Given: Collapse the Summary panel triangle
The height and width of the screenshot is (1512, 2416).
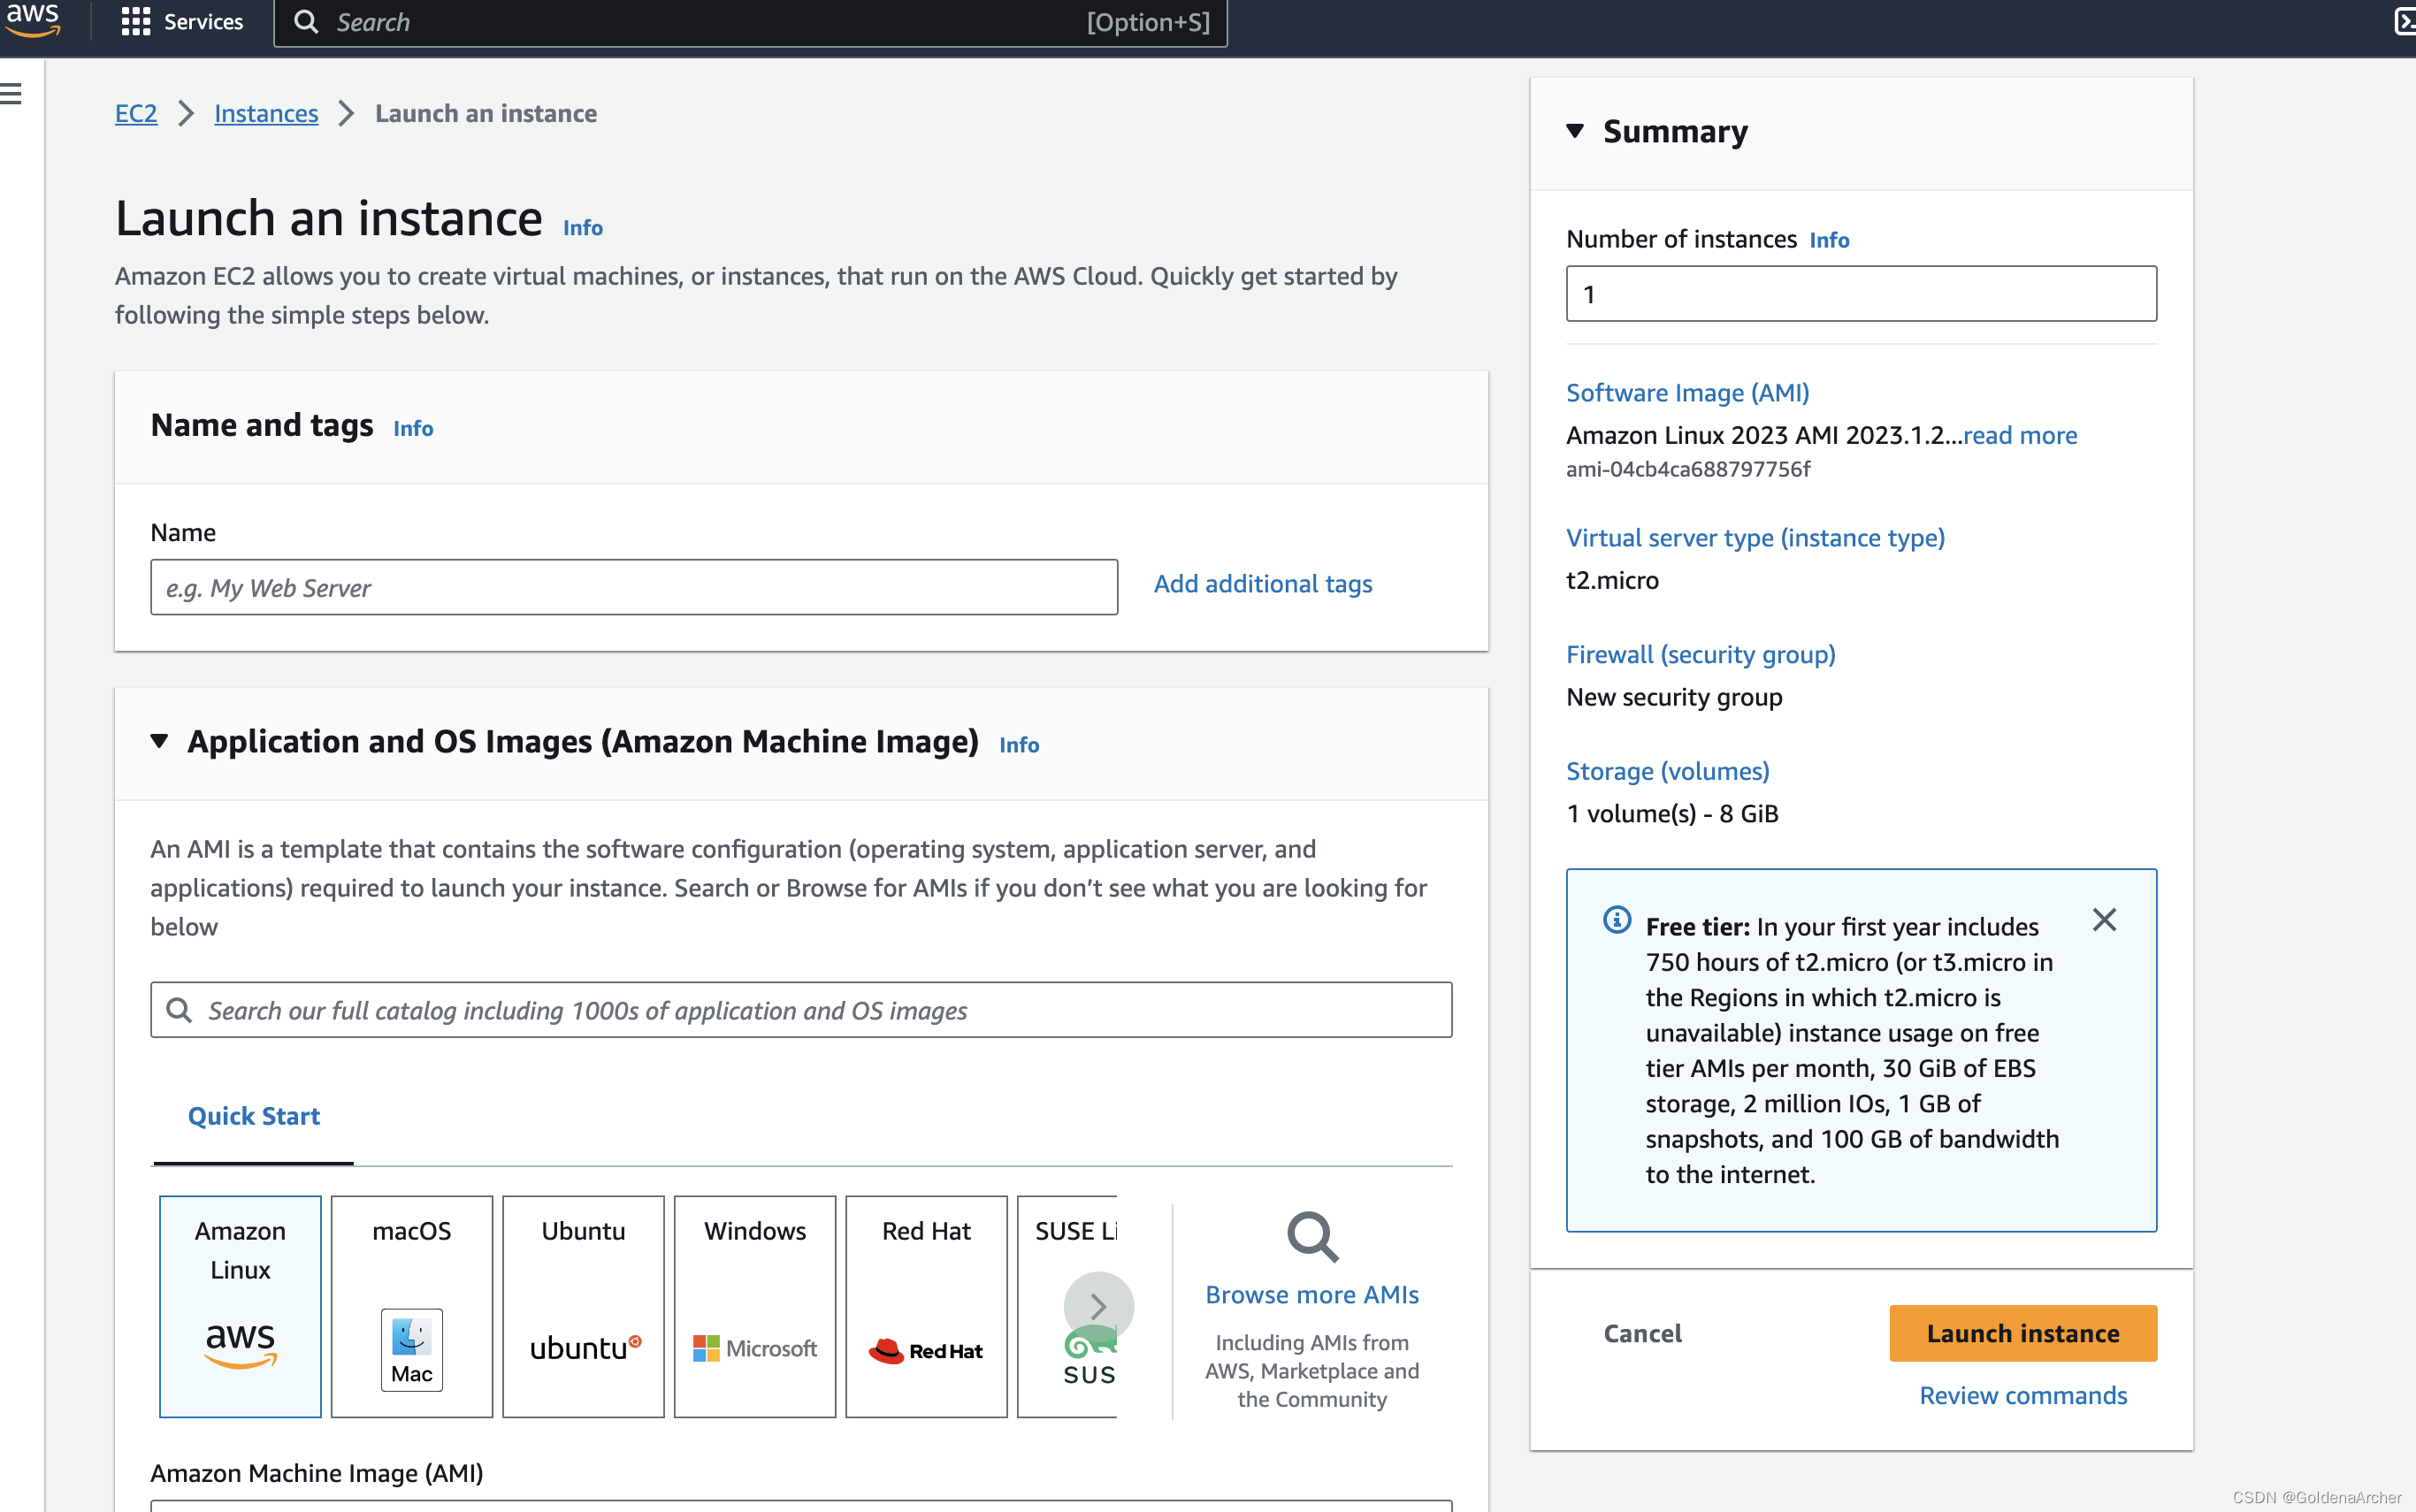Looking at the screenshot, I should tap(1575, 131).
